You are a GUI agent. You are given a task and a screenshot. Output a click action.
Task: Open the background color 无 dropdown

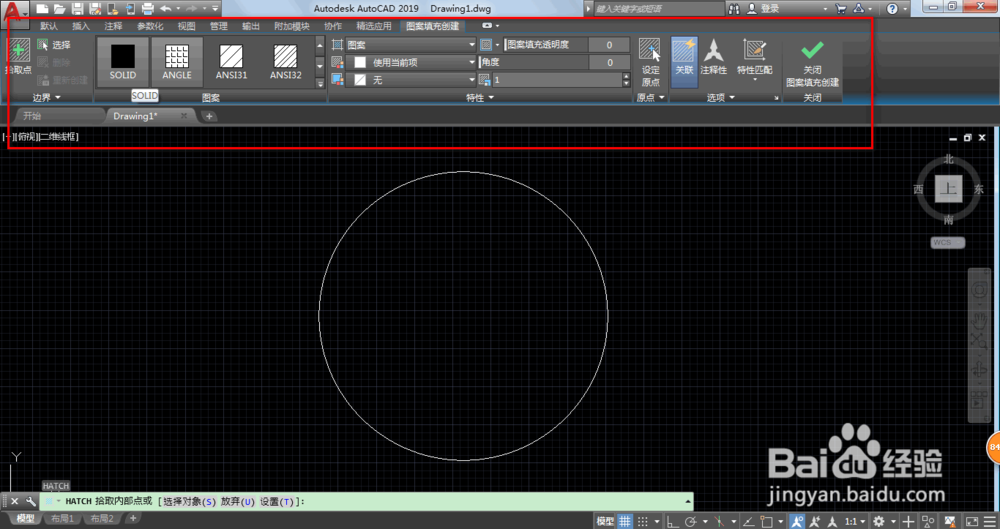(411, 80)
